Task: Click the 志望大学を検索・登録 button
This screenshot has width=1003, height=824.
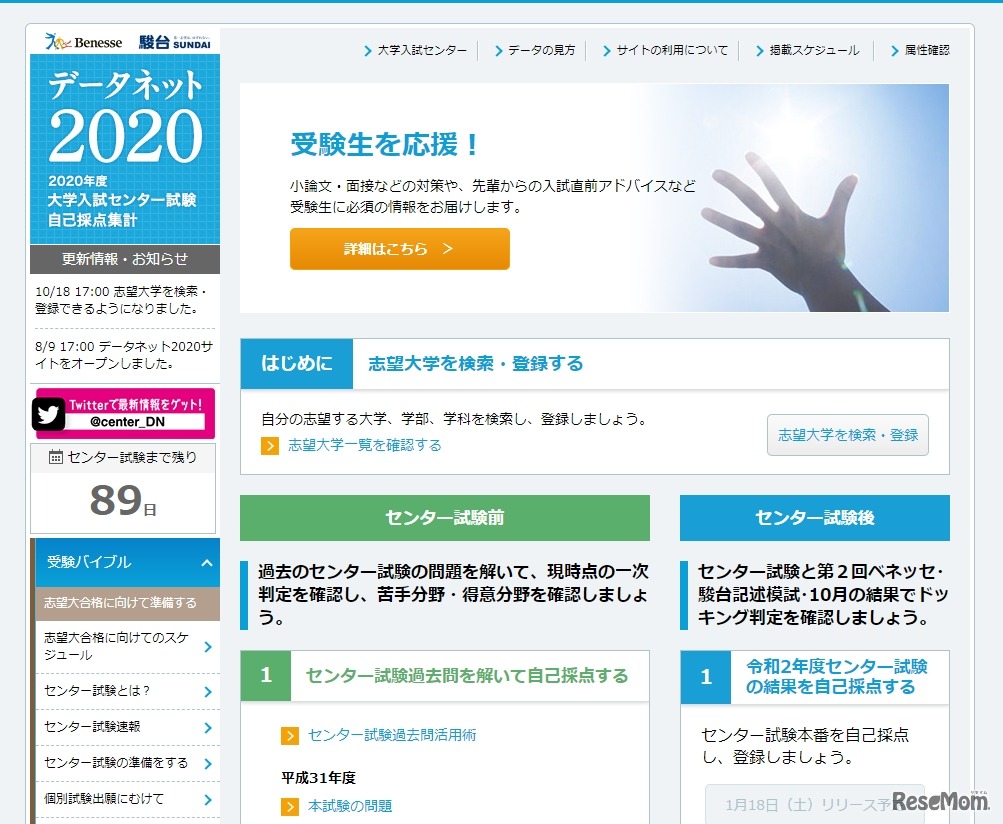Action: (847, 435)
